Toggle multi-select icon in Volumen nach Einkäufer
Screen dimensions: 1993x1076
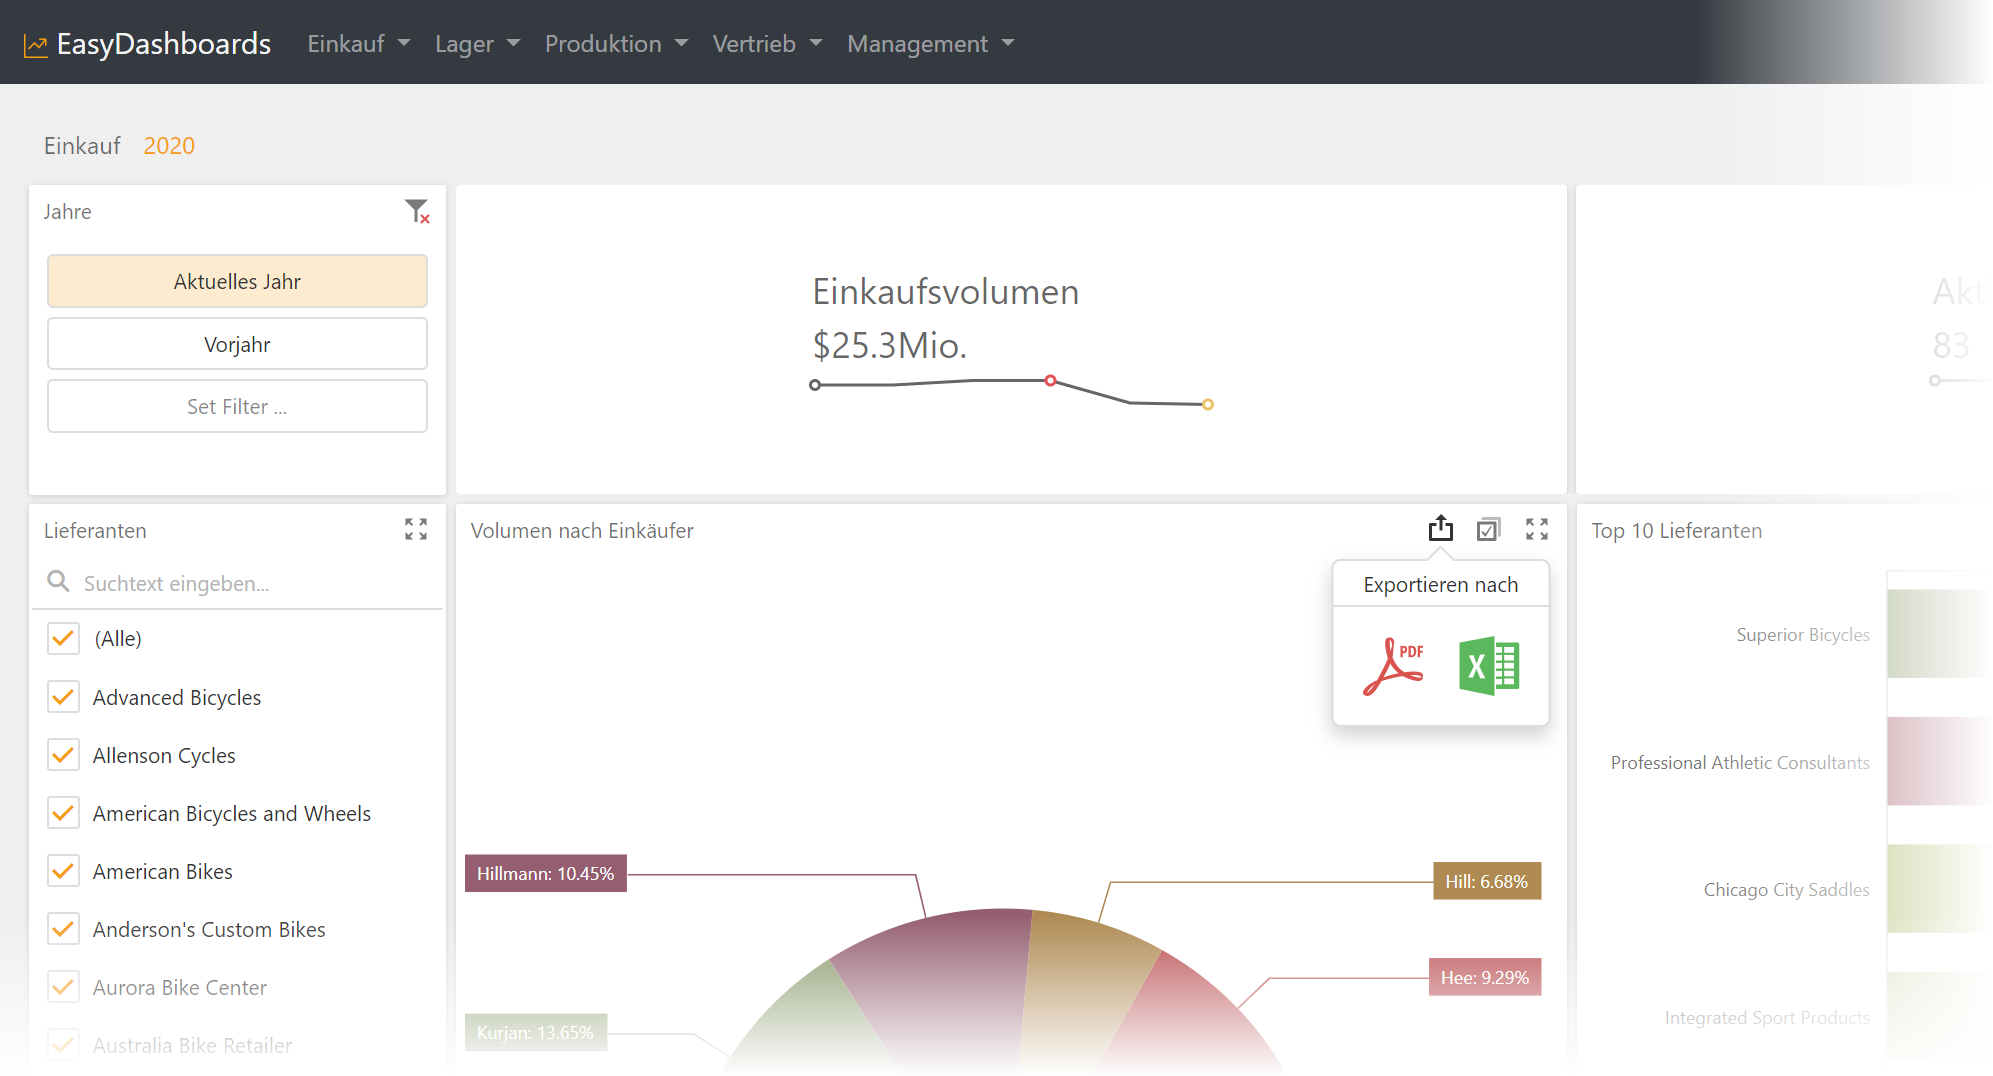tap(1488, 529)
